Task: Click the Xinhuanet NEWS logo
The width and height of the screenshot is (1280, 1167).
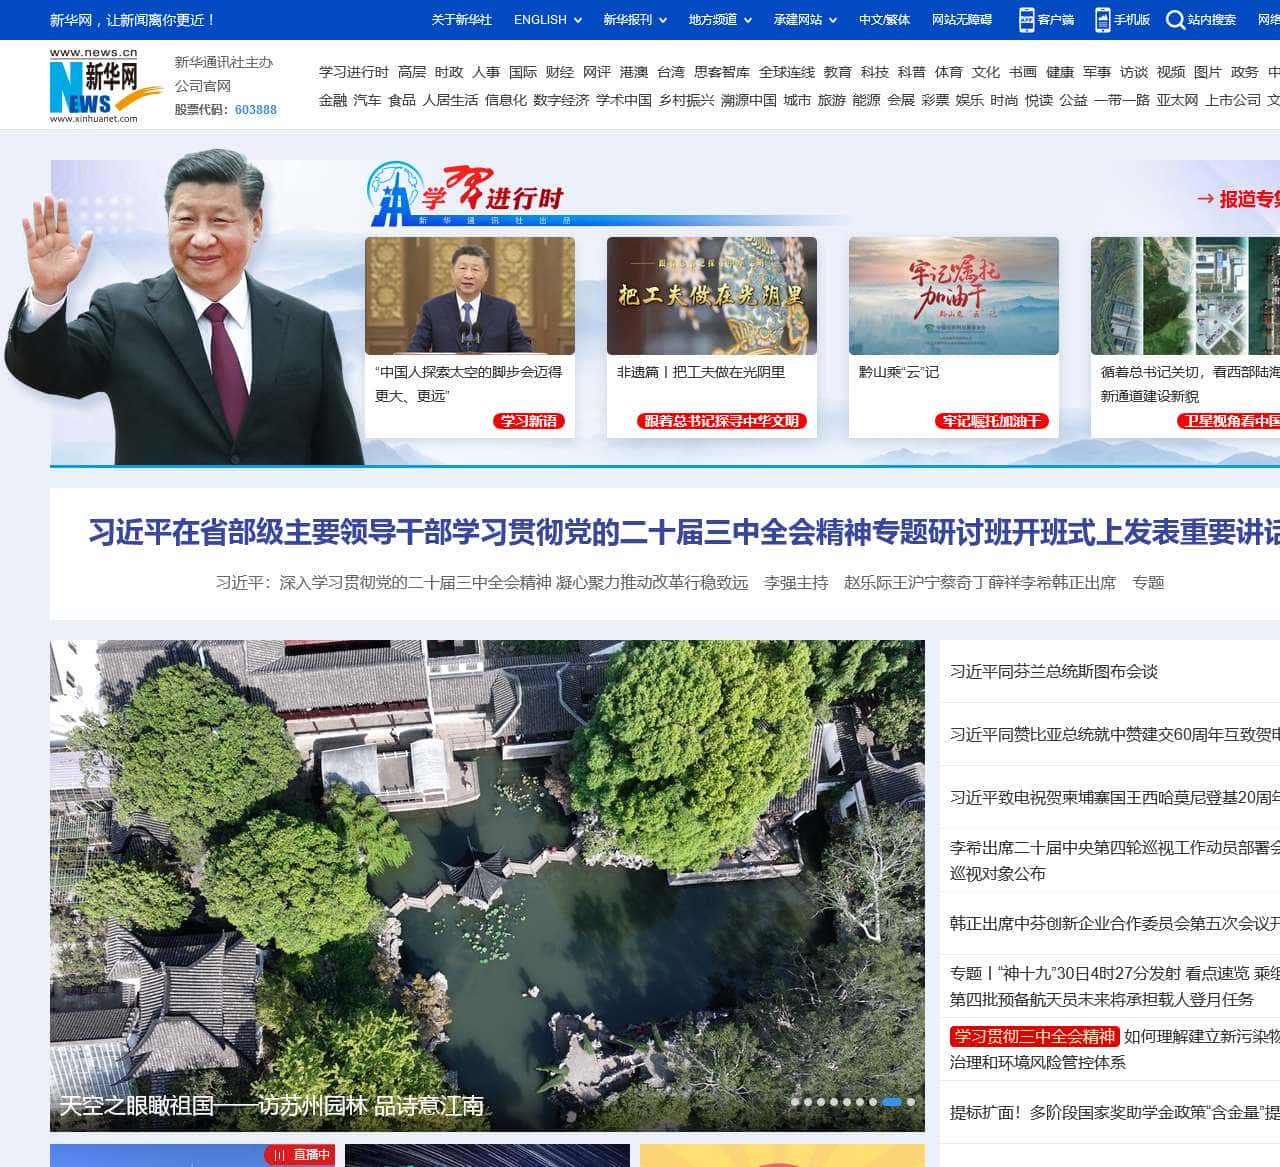Action: click(94, 87)
